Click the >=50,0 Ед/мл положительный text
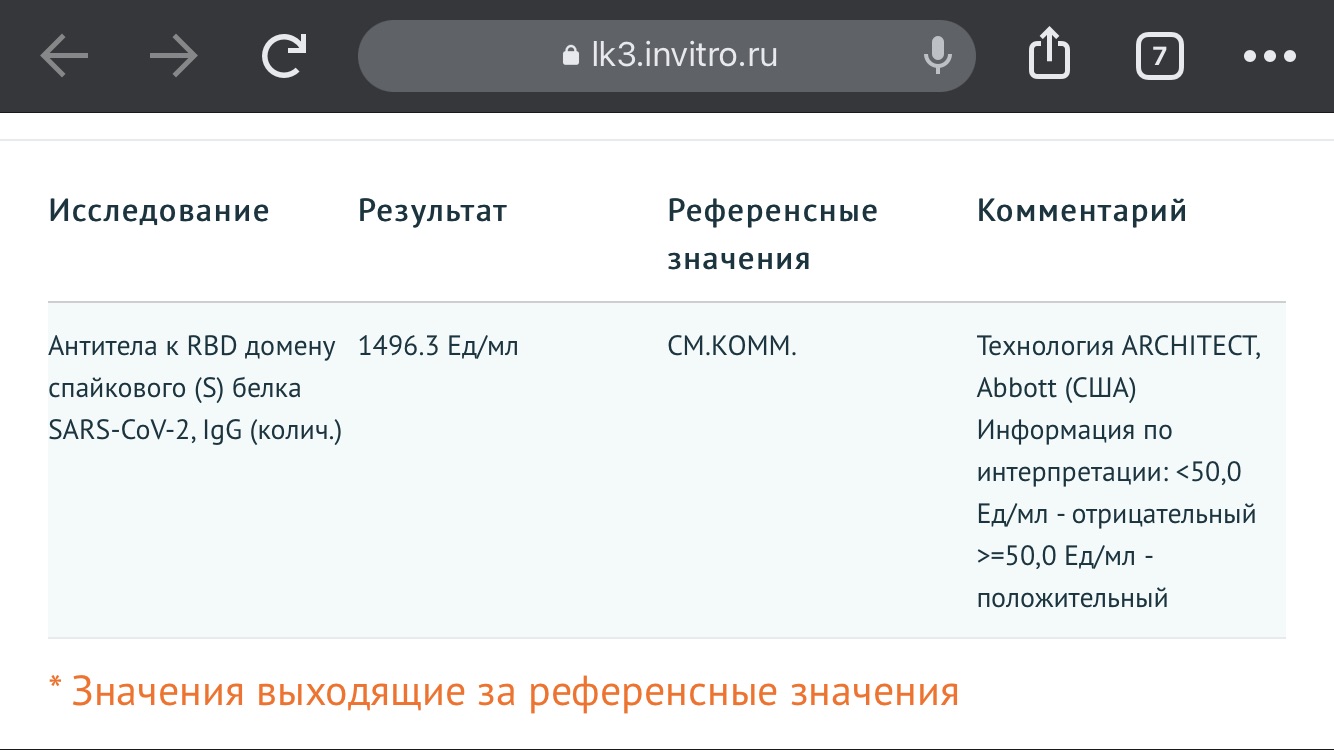1334x750 pixels. click(x=1073, y=578)
